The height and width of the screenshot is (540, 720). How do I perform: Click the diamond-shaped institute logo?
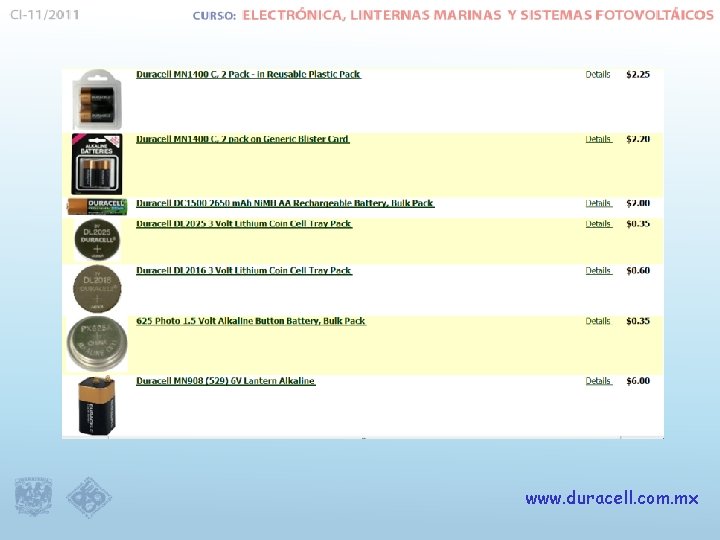(x=89, y=497)
